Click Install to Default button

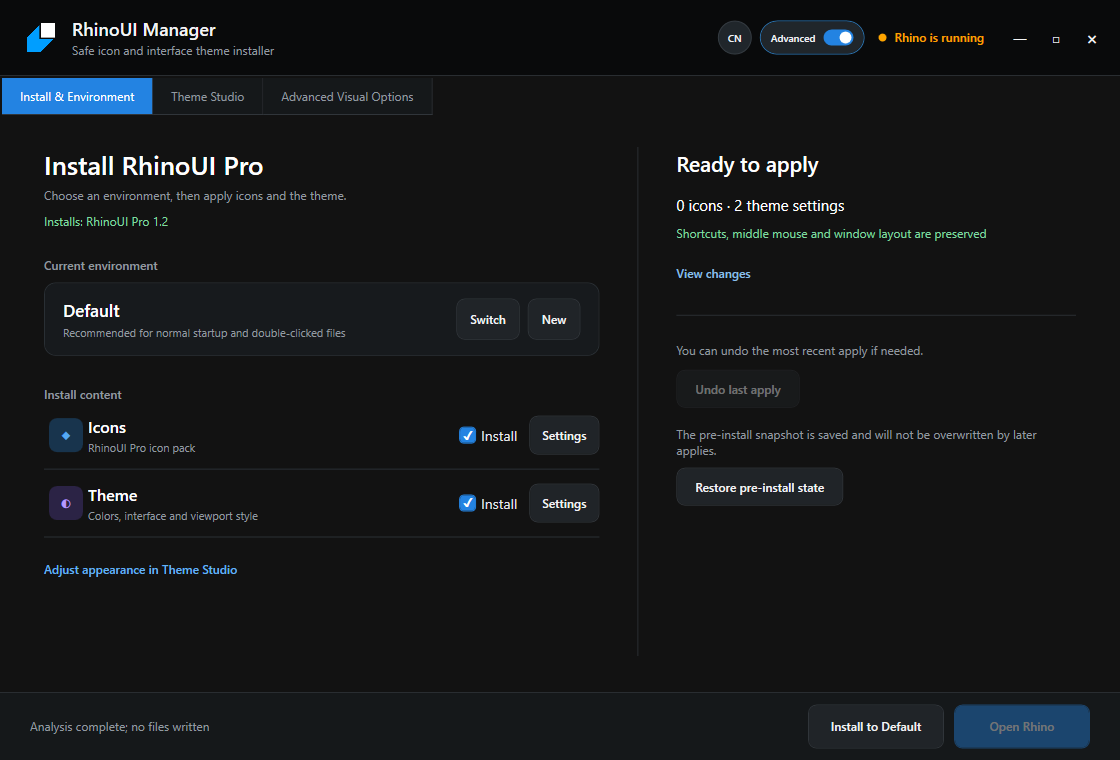(876, 726)
